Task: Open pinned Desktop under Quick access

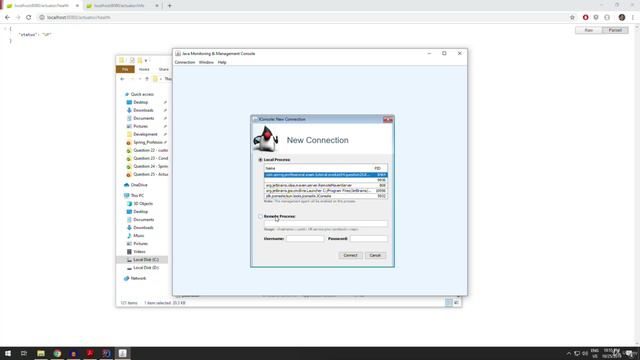Action: (x=140, y=102)
